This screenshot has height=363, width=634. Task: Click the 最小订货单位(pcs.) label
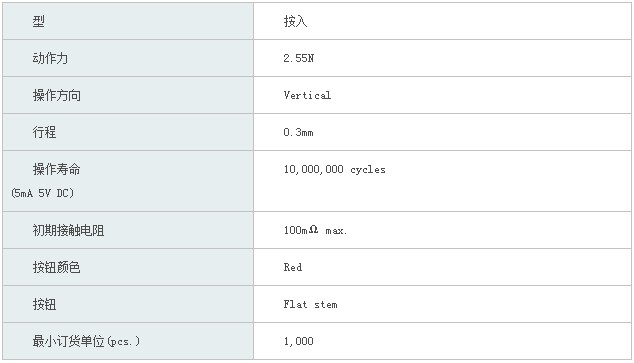(86, 341)
